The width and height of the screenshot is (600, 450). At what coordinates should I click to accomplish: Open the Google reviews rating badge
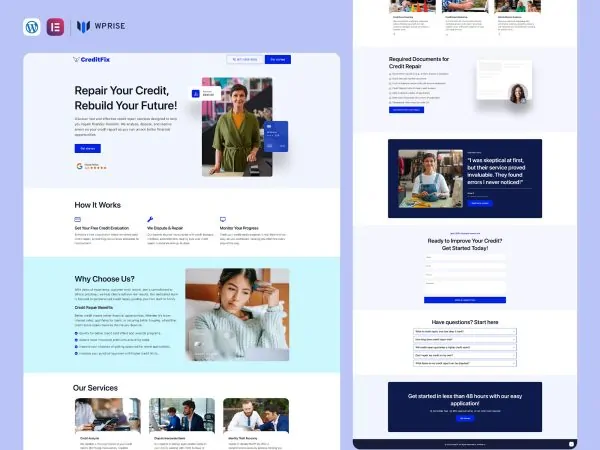pyautogui.click(x=91, y=166)
